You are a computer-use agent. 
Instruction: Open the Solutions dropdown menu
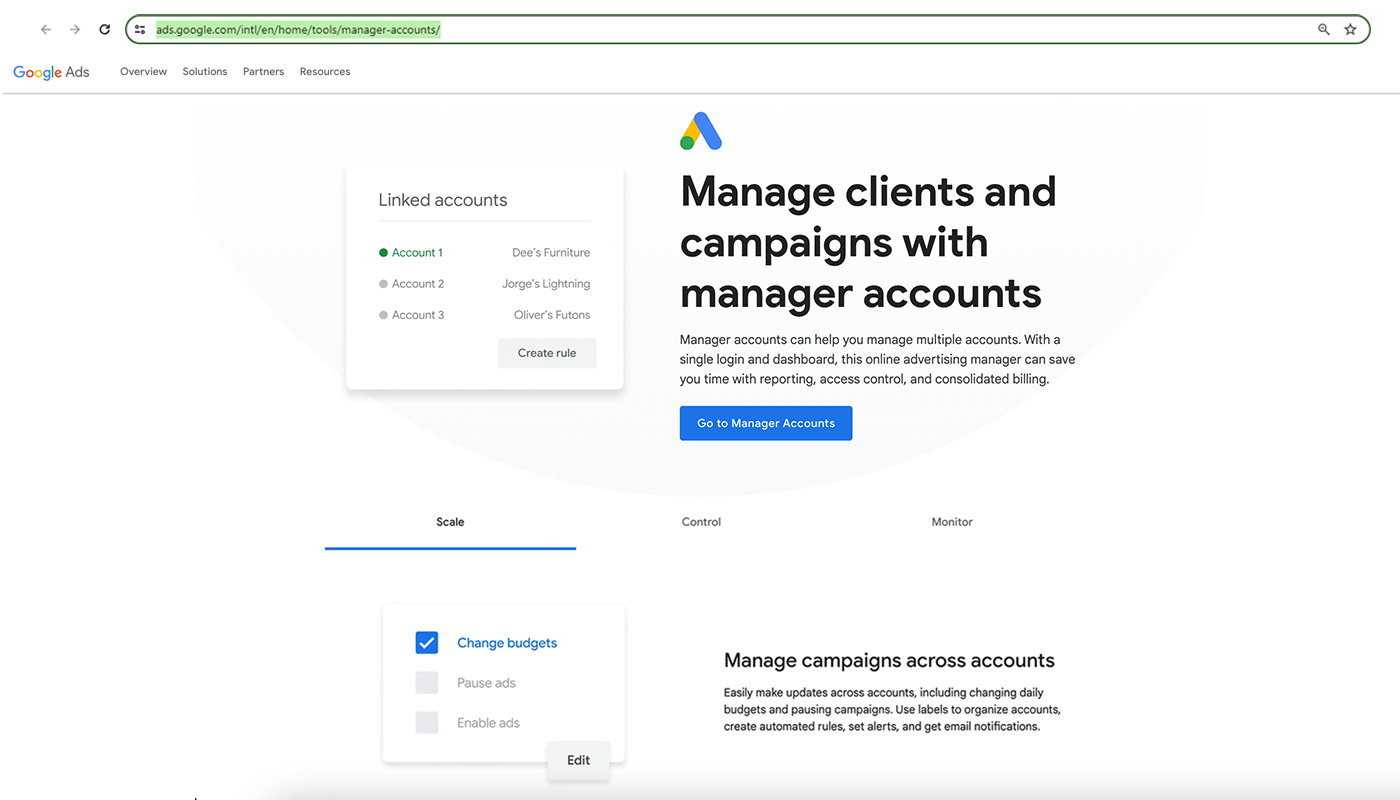click(x=204, y=71)
